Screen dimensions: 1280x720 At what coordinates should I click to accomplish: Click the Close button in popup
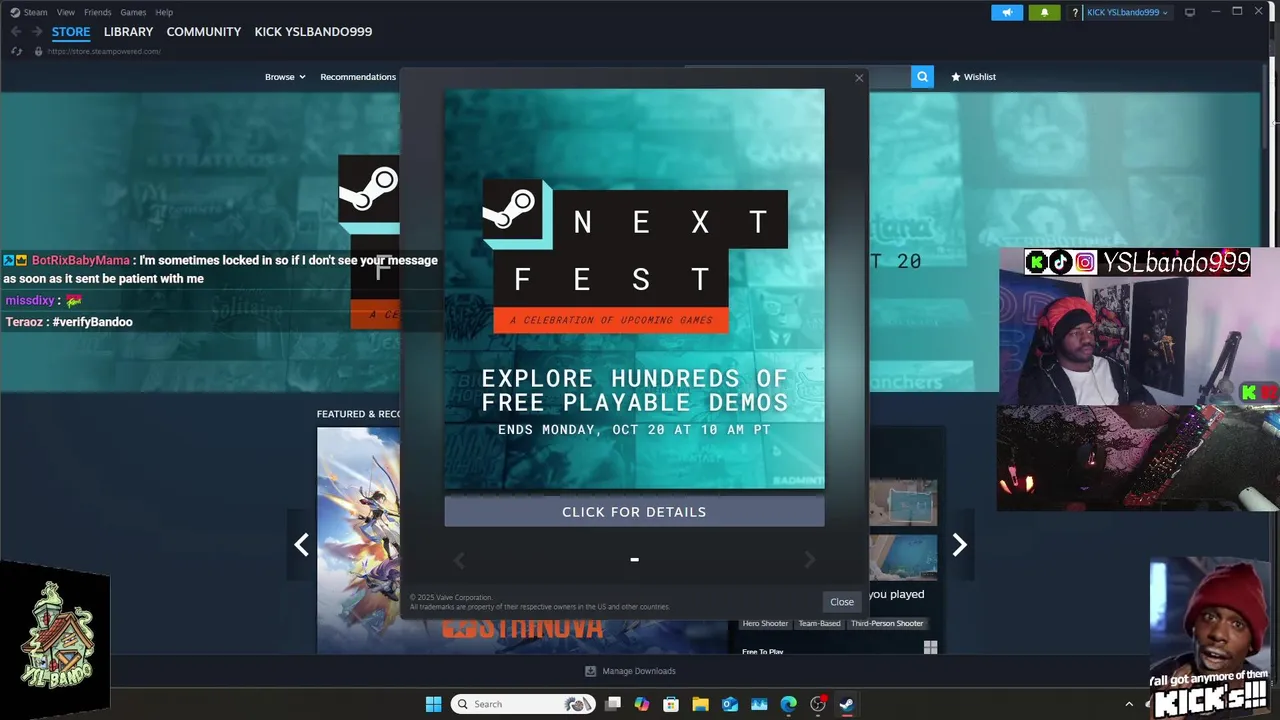[x=842, y=602]
